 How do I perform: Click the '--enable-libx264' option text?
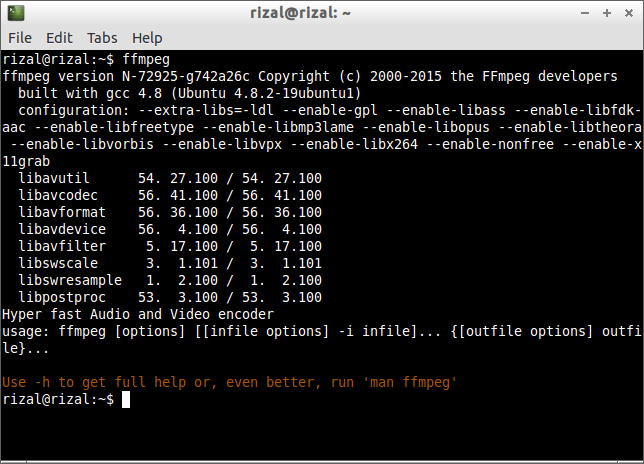coord(354,145)
